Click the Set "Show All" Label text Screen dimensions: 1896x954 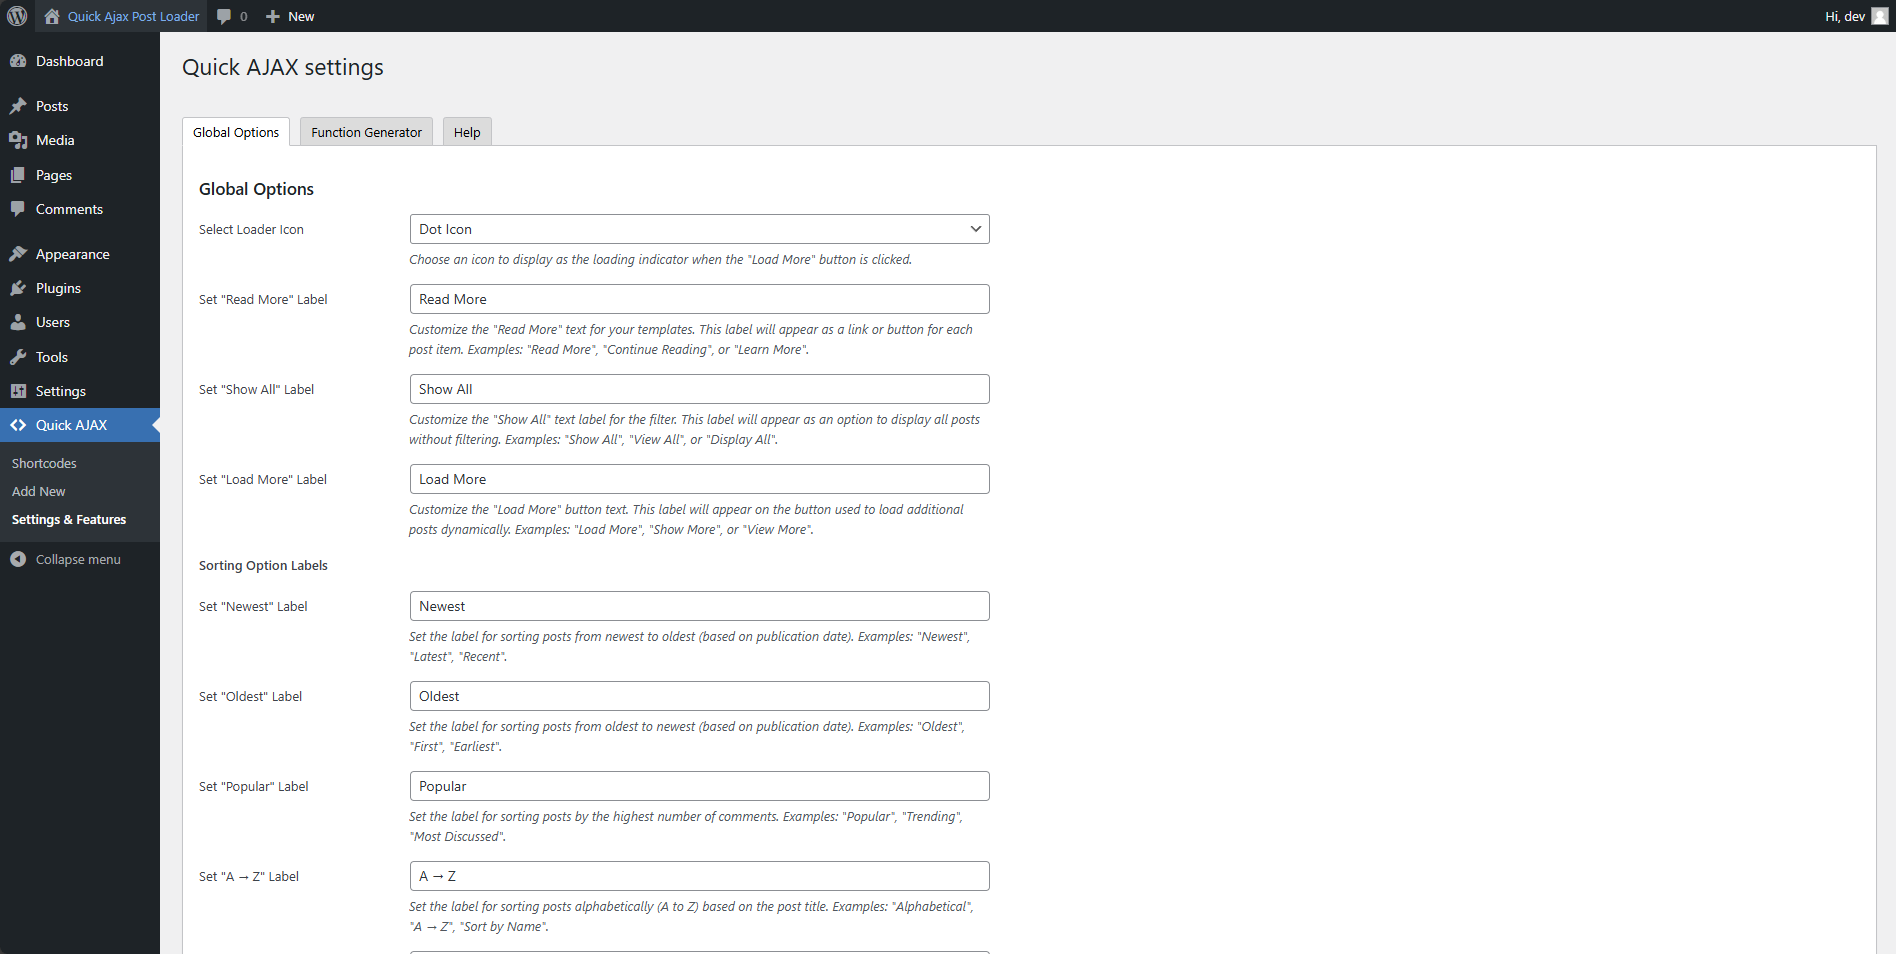[256, 389]
